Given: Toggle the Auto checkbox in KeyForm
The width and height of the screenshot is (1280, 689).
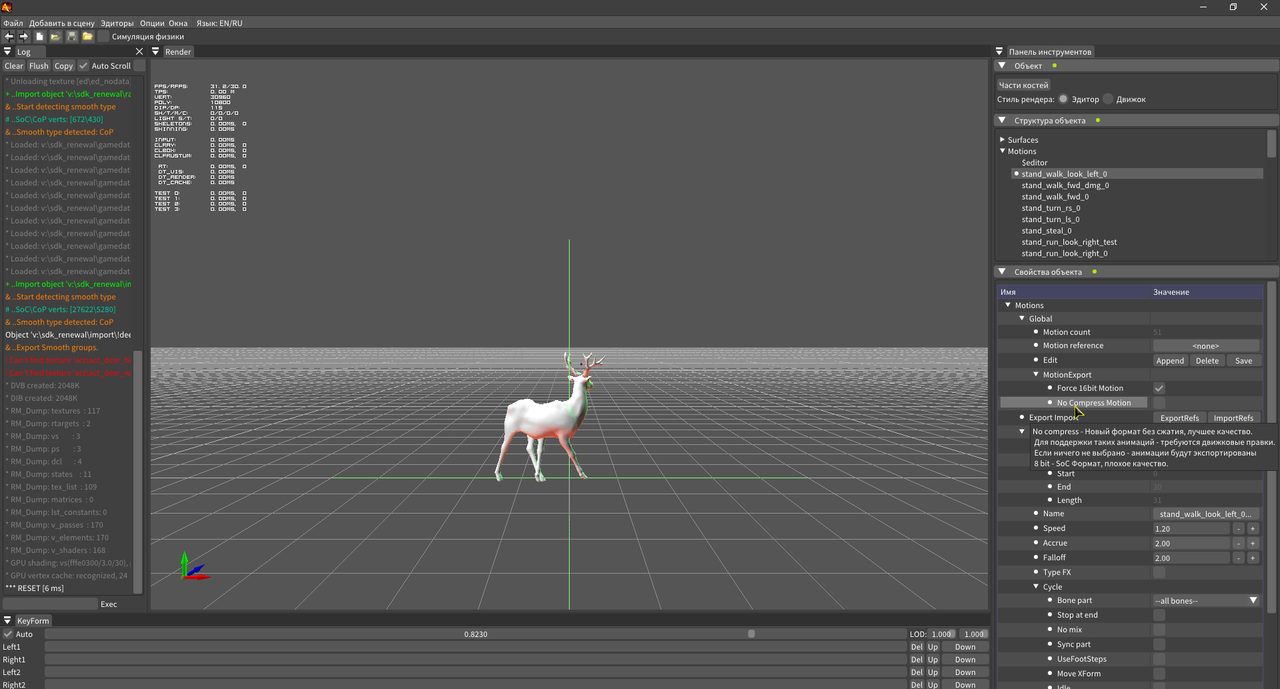Looking at the screenshot, I should point(8,634).
